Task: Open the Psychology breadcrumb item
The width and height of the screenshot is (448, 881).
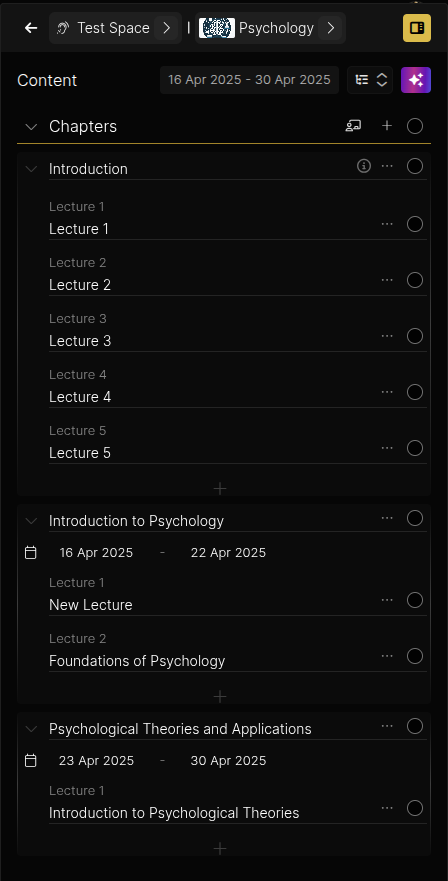Action: [x=270, y=28]
